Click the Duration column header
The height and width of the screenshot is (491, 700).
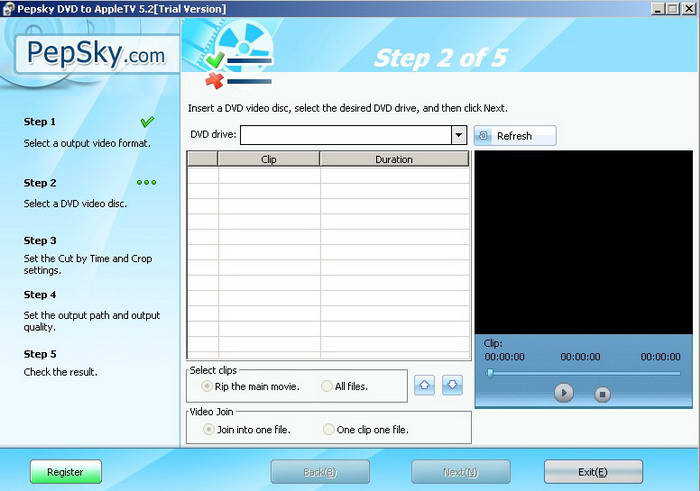click(394, 159)
